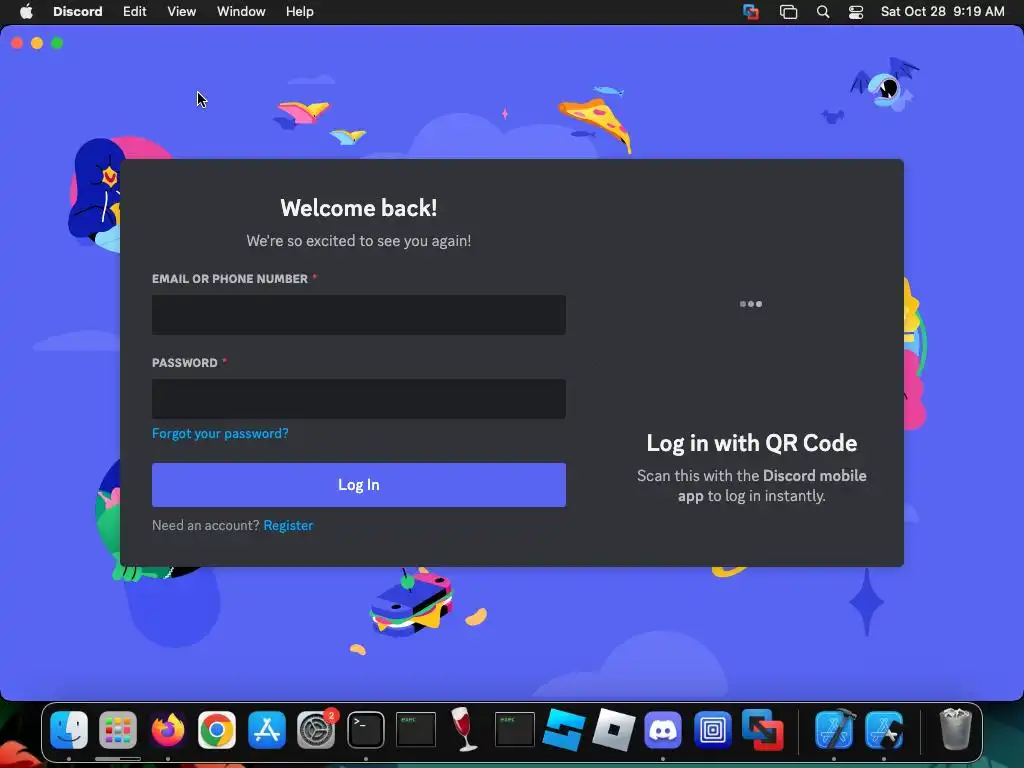
Task: Click the VMware icon in the menu bar
Action: point(751,12)
